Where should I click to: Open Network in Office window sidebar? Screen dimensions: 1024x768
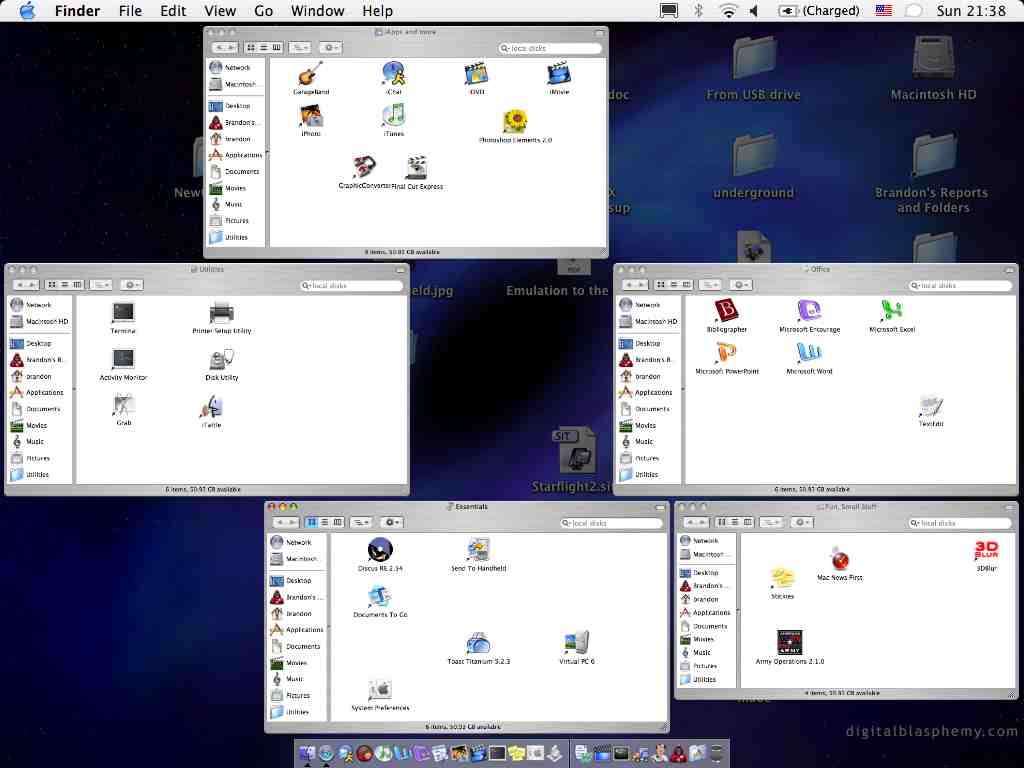[640, 304]
